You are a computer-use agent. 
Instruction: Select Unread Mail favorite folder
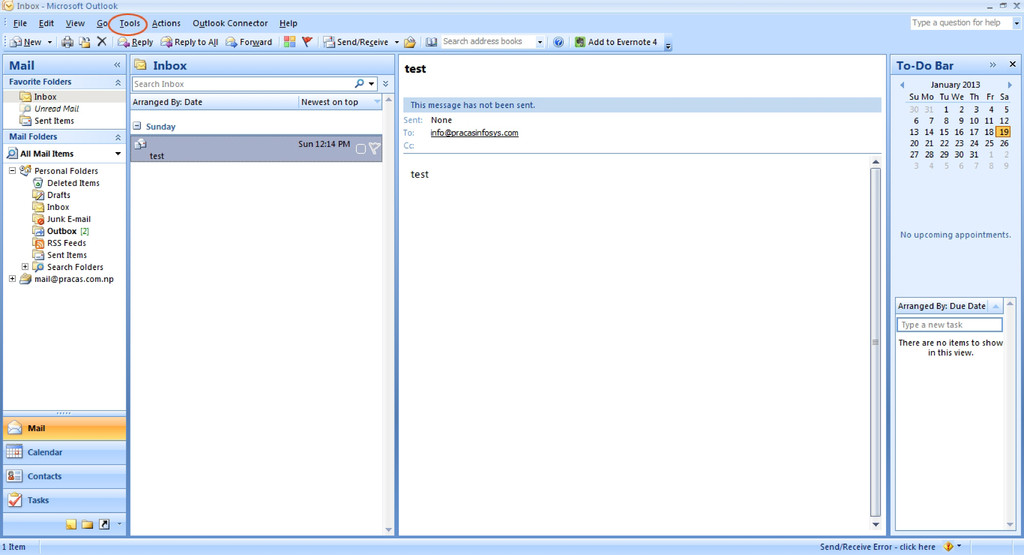[56, 109]
